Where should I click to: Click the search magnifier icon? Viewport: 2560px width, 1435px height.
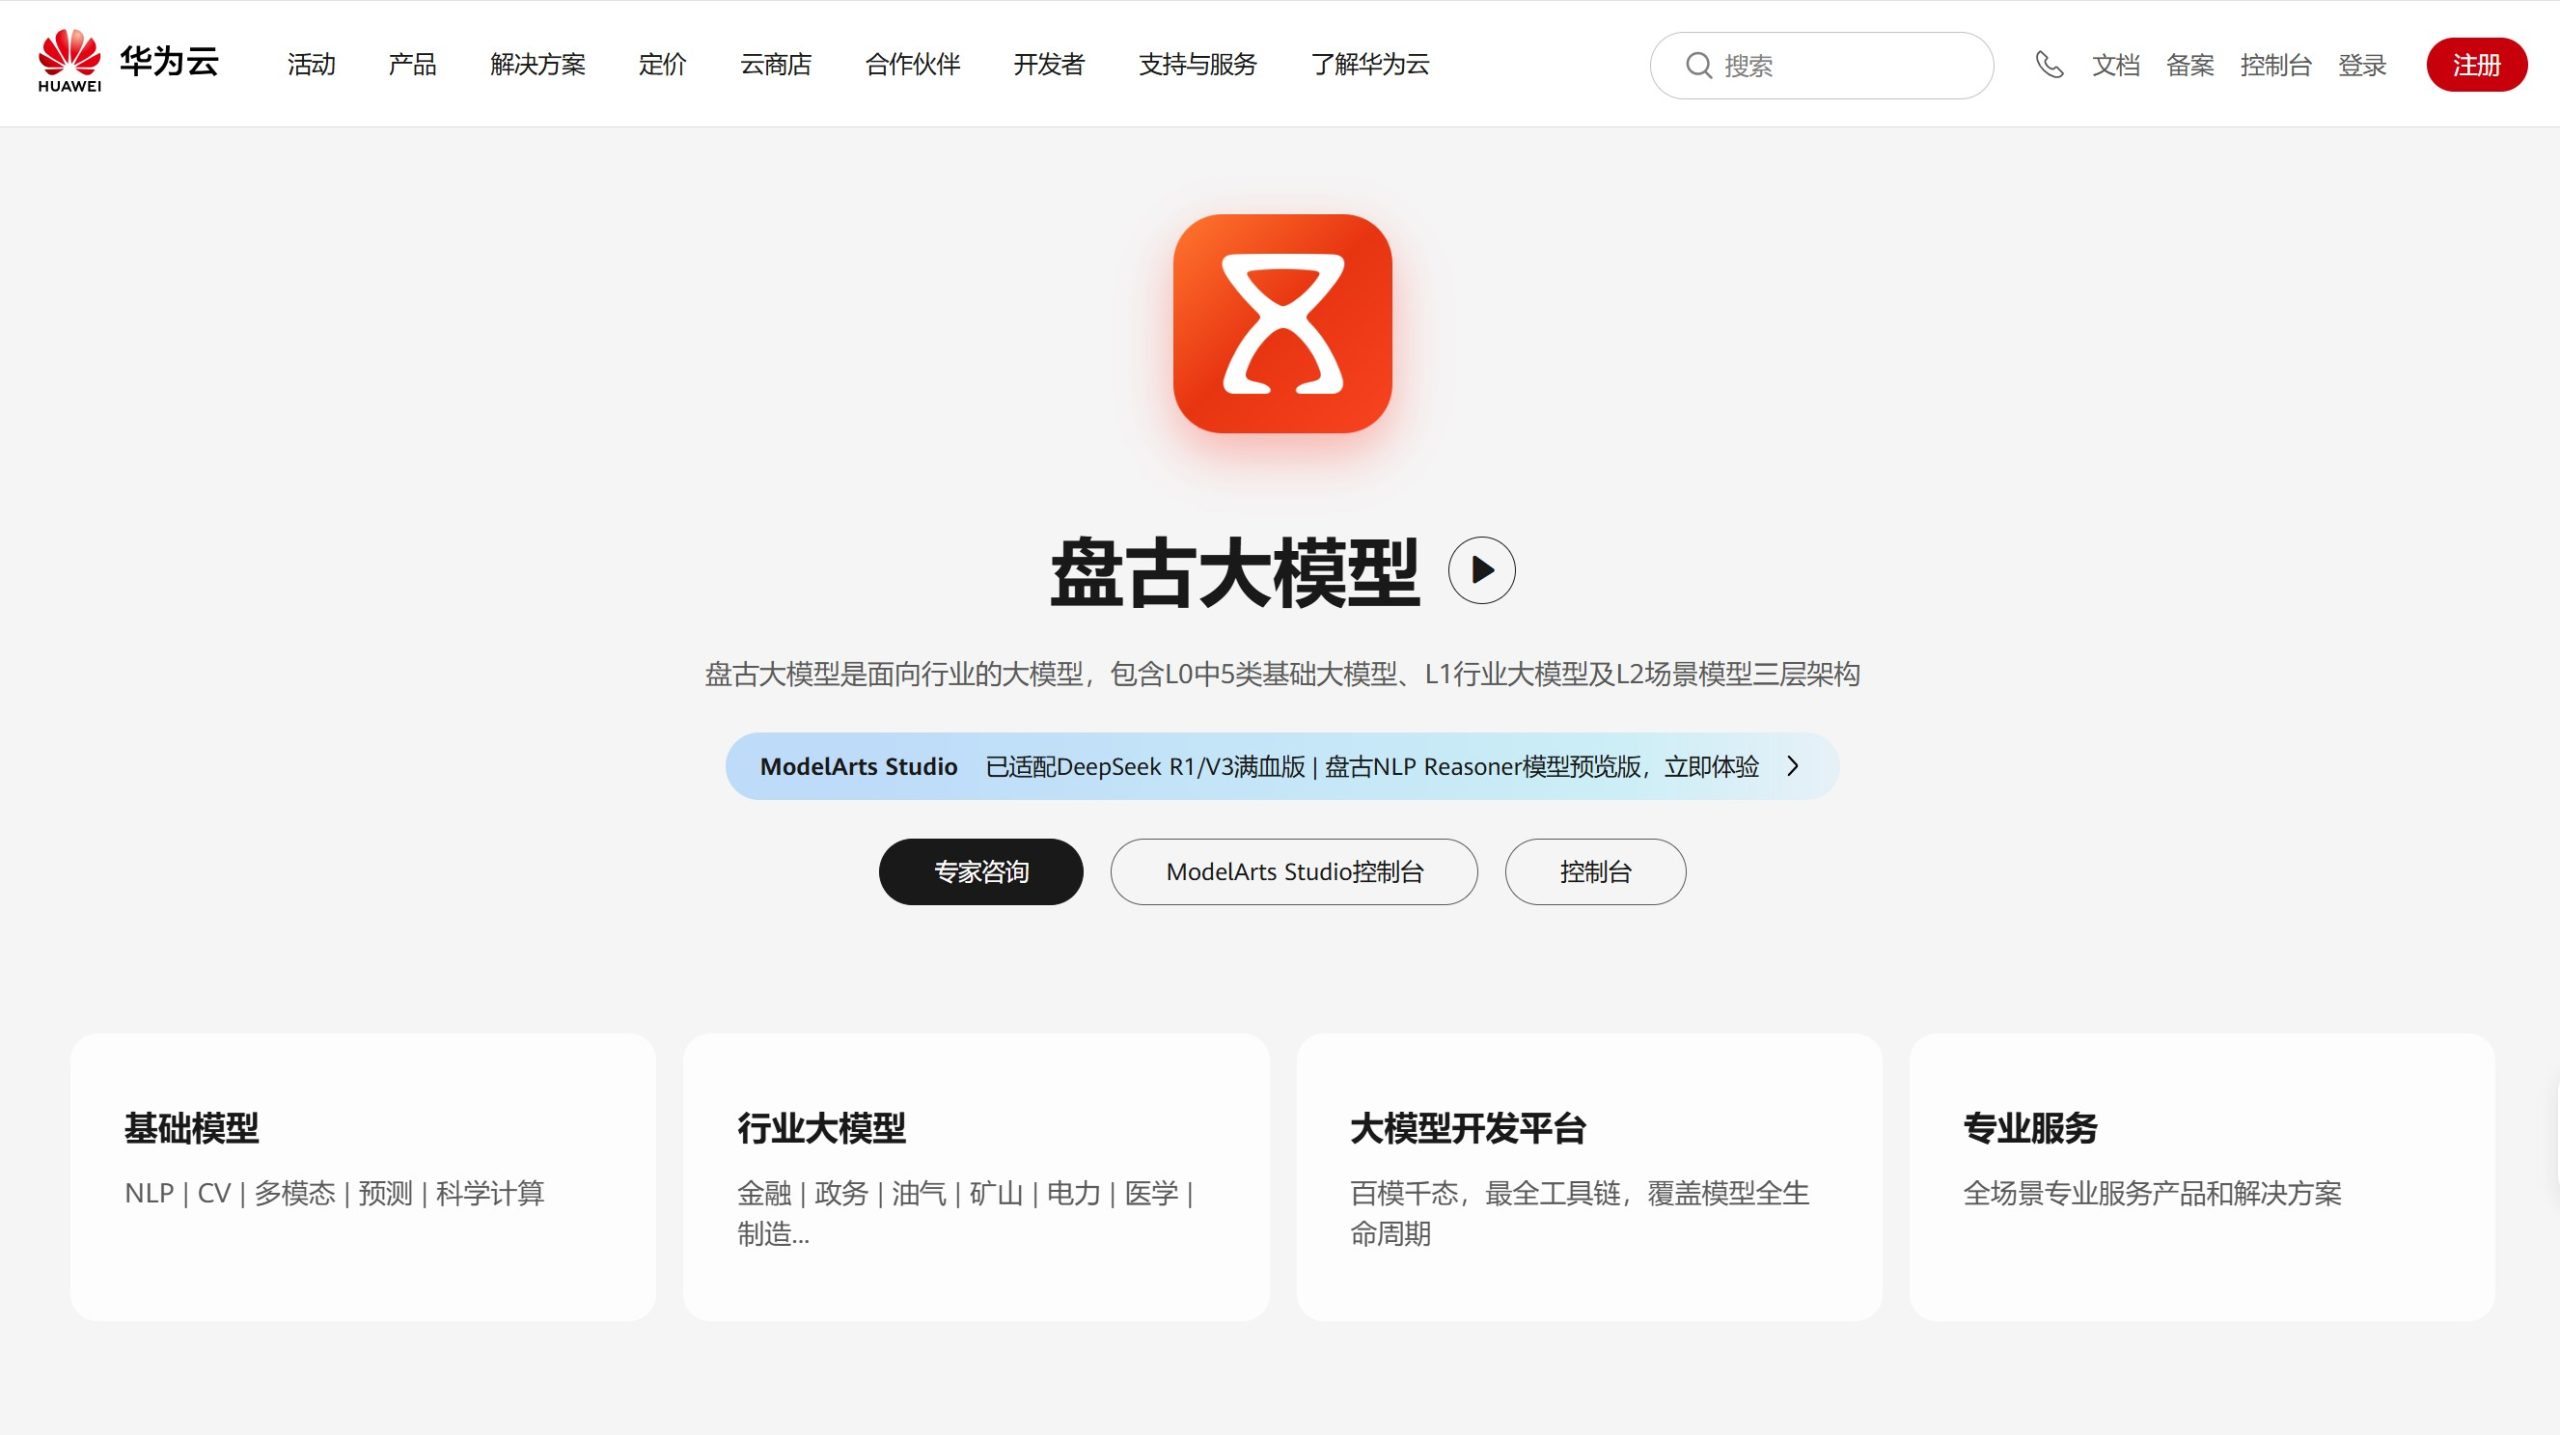pyautogui.click(x=1700, y=64)
